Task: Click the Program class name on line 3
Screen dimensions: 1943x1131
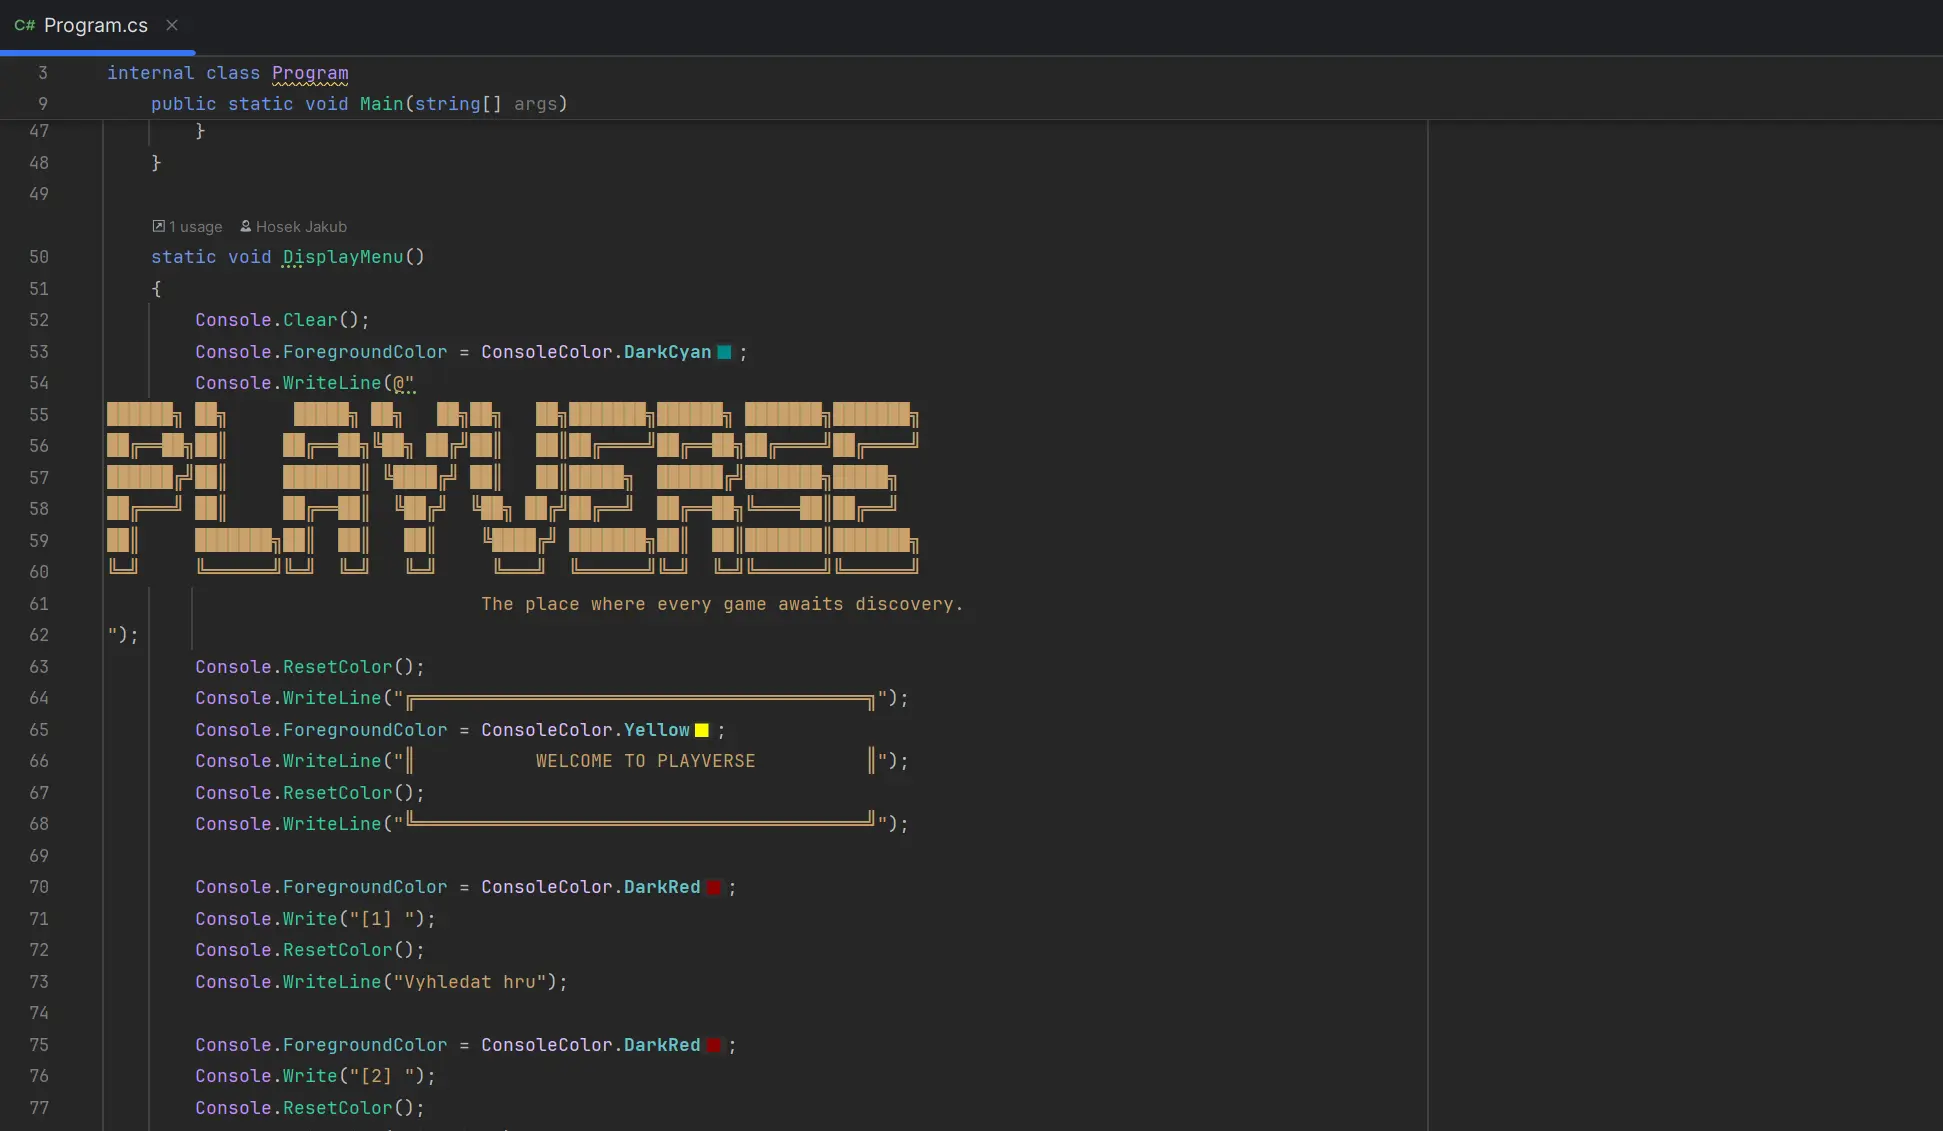Action: click(x=308, y=73)
